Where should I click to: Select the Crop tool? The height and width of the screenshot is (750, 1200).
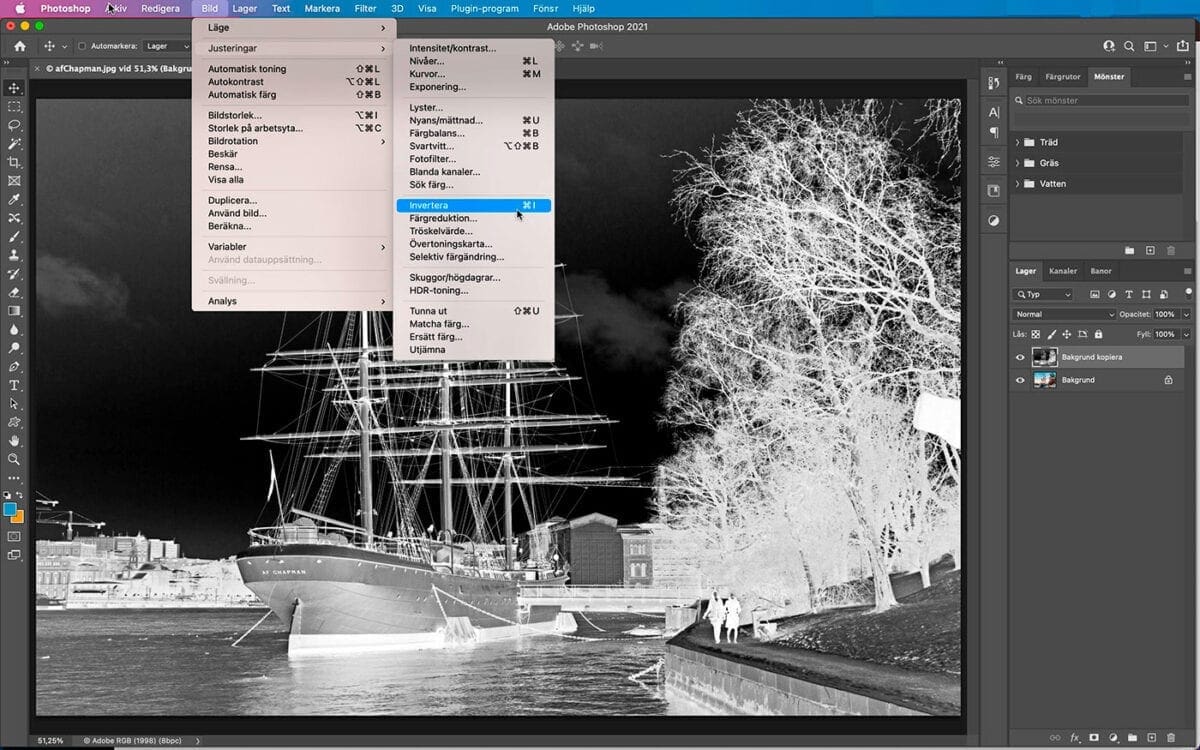[x=14, y=162]
